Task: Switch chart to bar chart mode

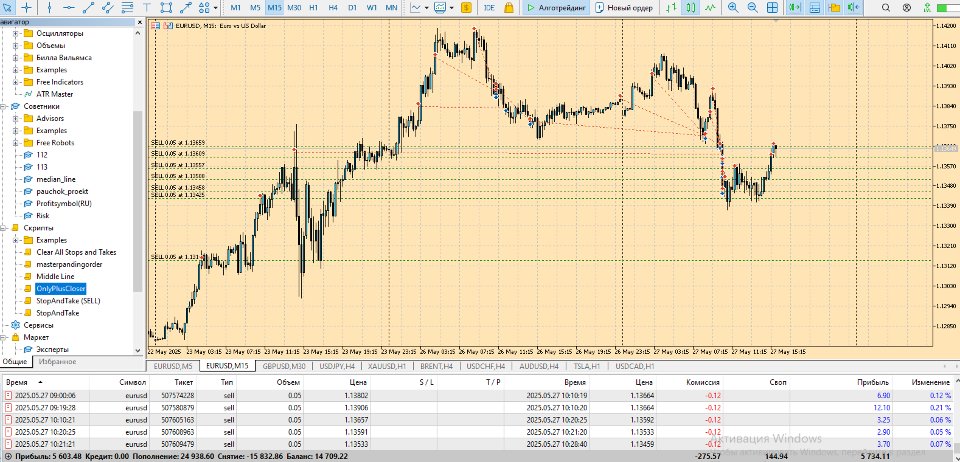Action: click(672, 7)
